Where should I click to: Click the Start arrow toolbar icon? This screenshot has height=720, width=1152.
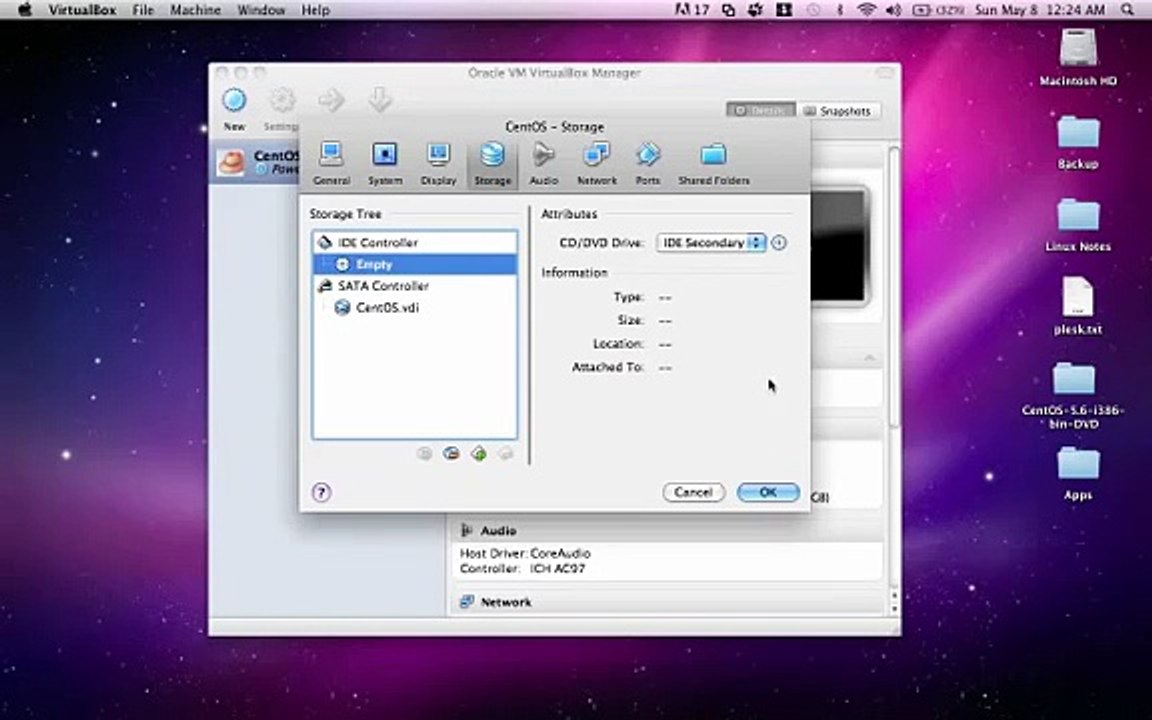(x=331, y=100)
